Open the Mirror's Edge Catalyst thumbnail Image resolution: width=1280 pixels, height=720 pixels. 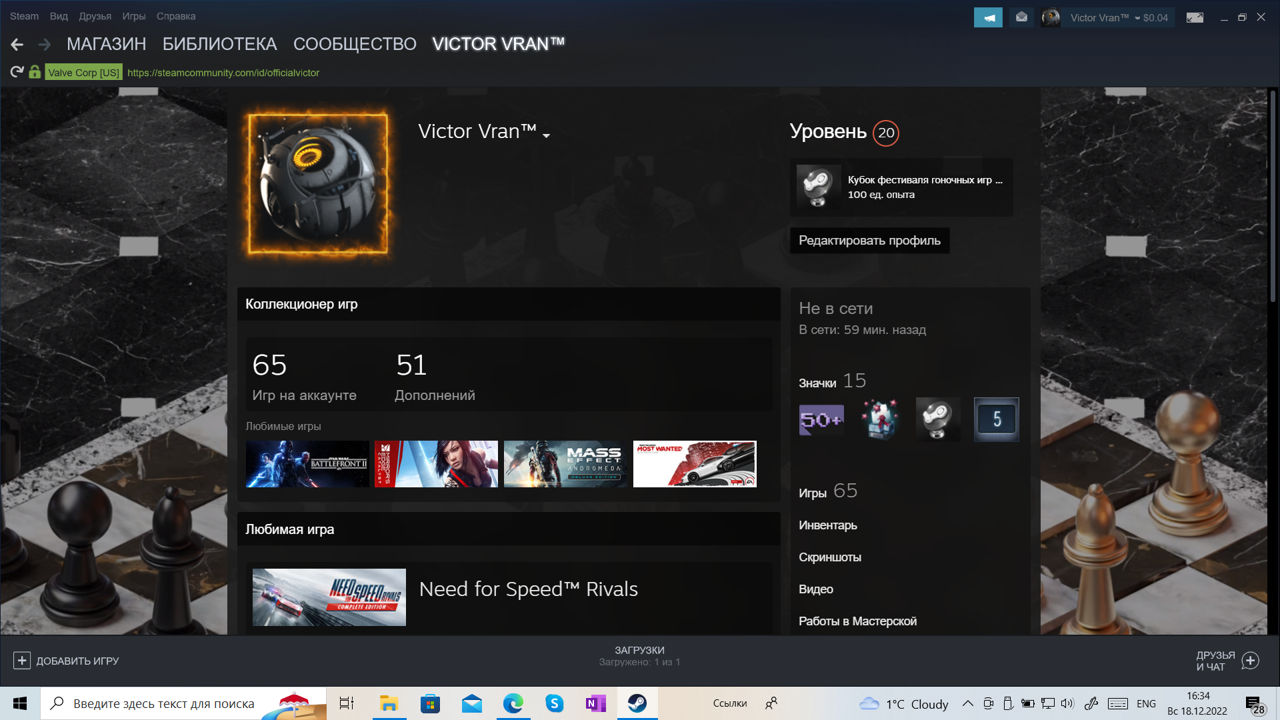pyautogui.click(x=436, y=464)
